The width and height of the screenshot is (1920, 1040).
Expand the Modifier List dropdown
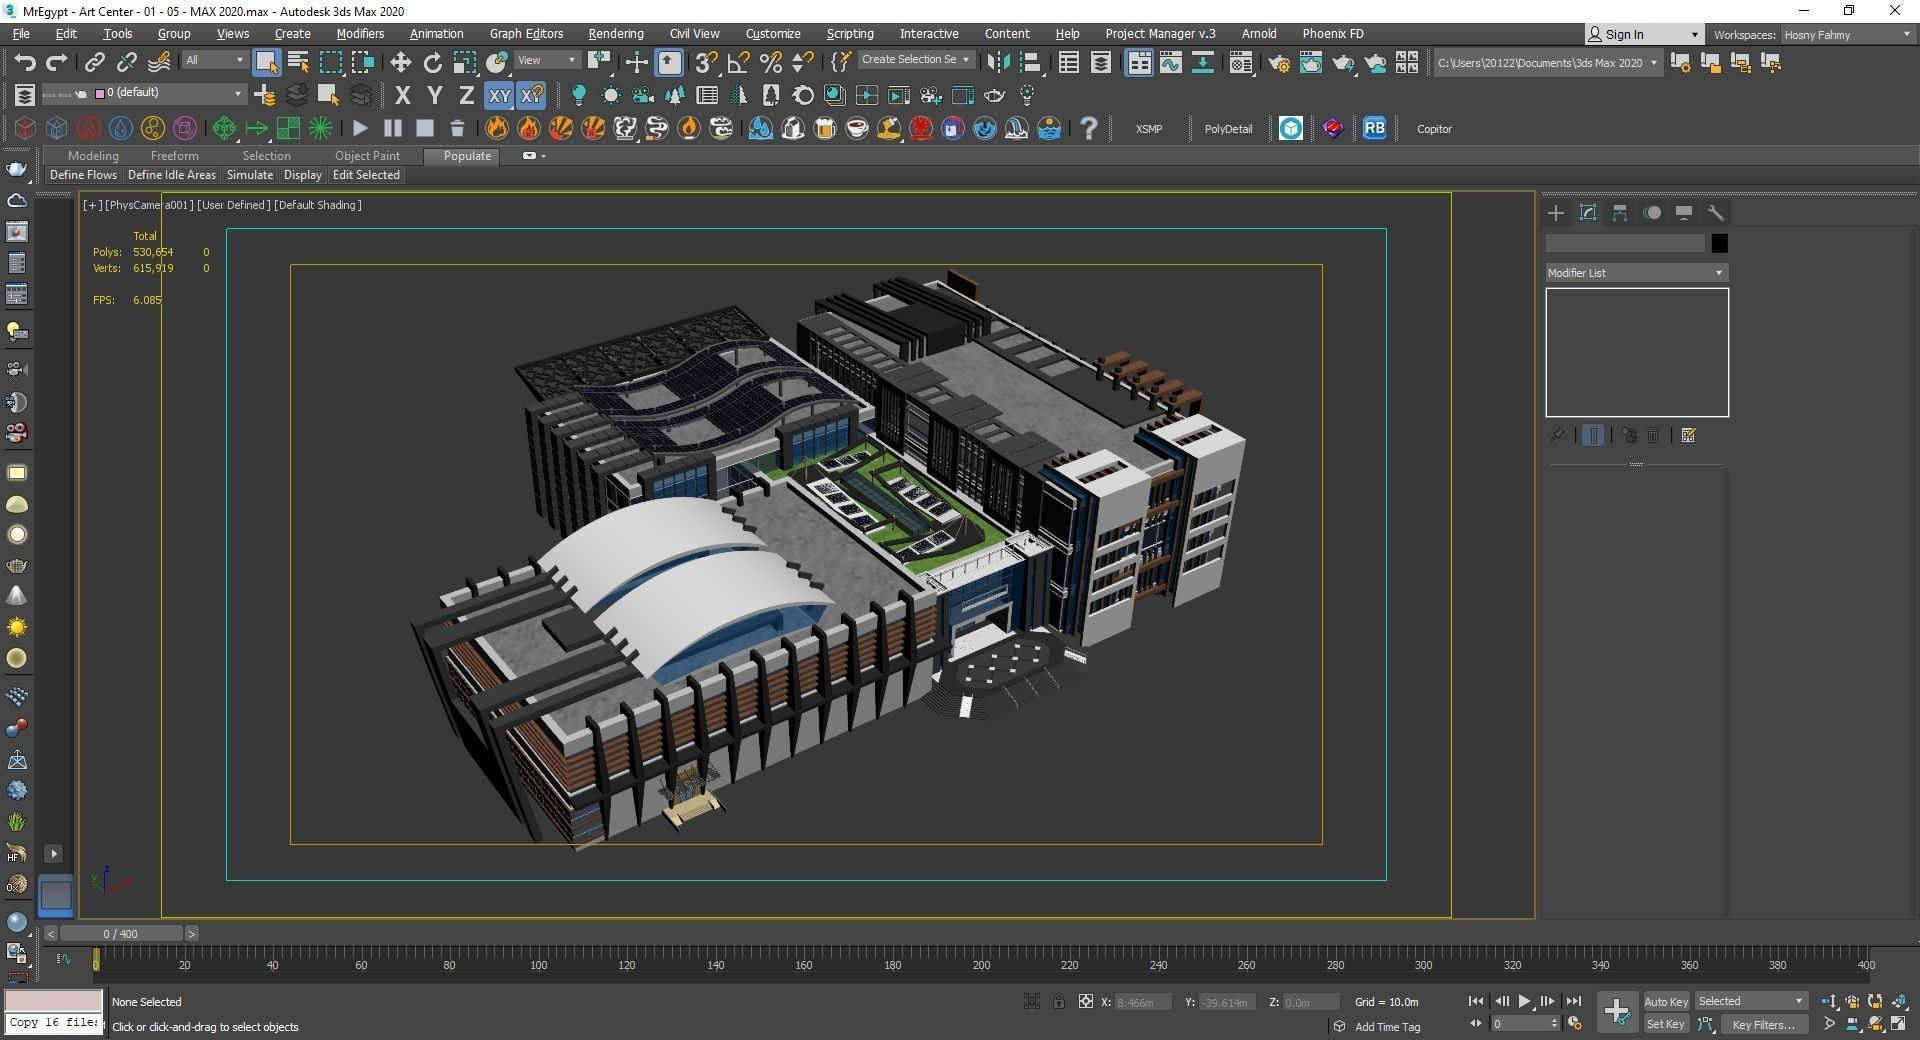coord(1636,273)
